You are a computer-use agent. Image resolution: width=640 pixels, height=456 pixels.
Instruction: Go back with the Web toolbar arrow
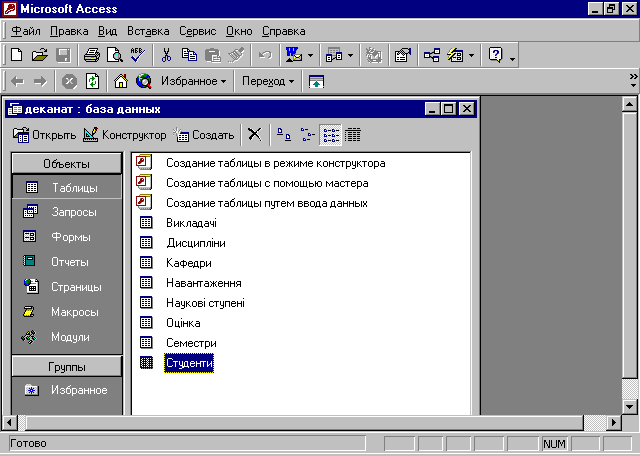(x=17, y=81)
